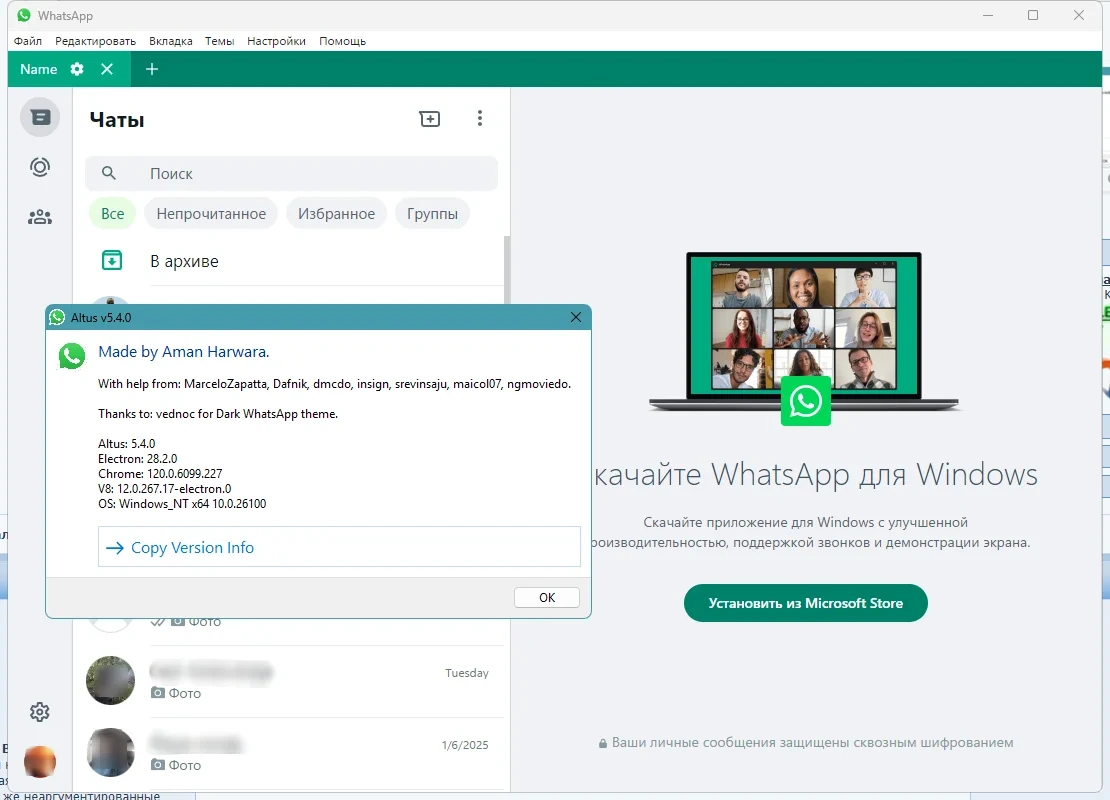This screenshot has height=800, width=1110.
Task: Click the OS: Windows_NT x64 line
Action: click(182, 504)
